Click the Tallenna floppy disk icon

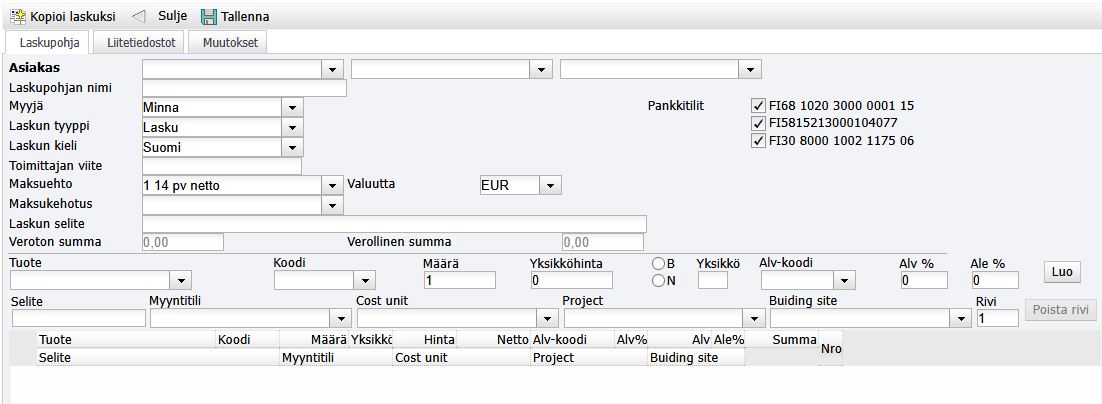[209, 16]
